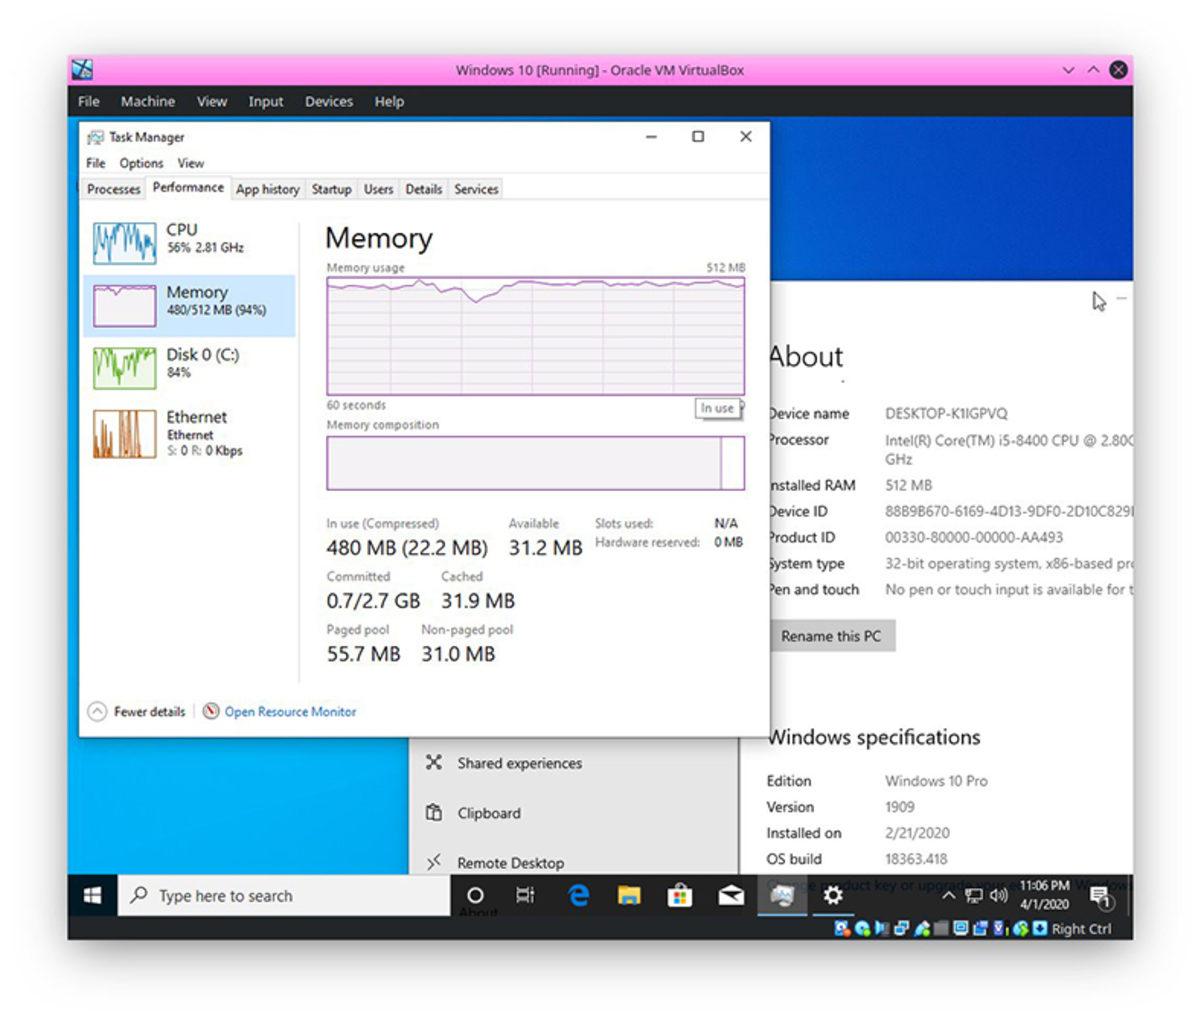
Task: Open Resource Monitor via the link
Action: tap(288, 711)
